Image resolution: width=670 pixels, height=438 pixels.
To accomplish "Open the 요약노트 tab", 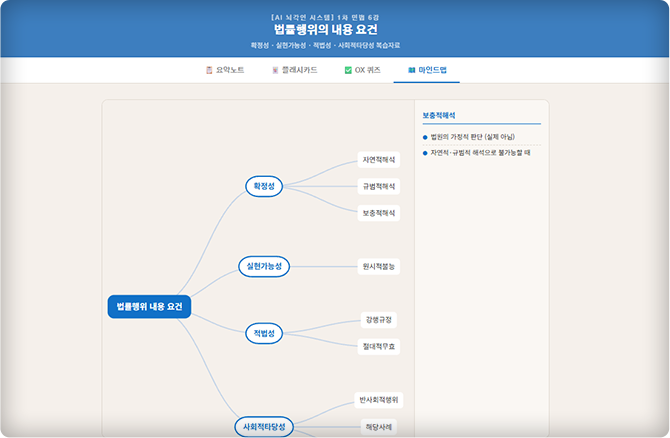I will pyautogui.click(x=225, y=70).
